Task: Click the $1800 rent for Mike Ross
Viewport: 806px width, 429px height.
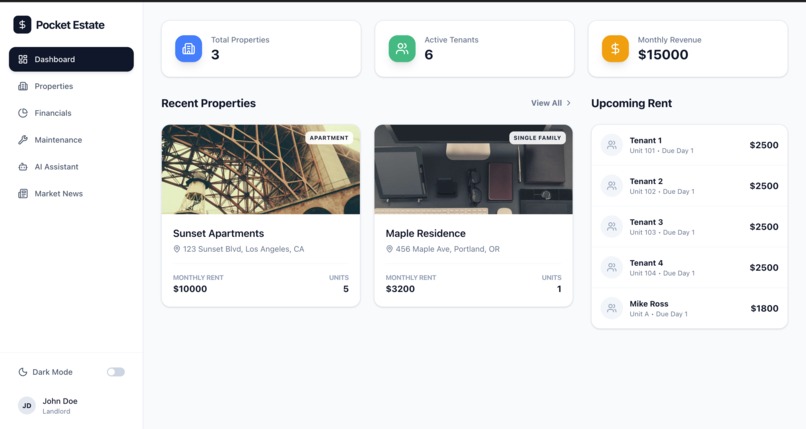Action: [x=764, y=308]
